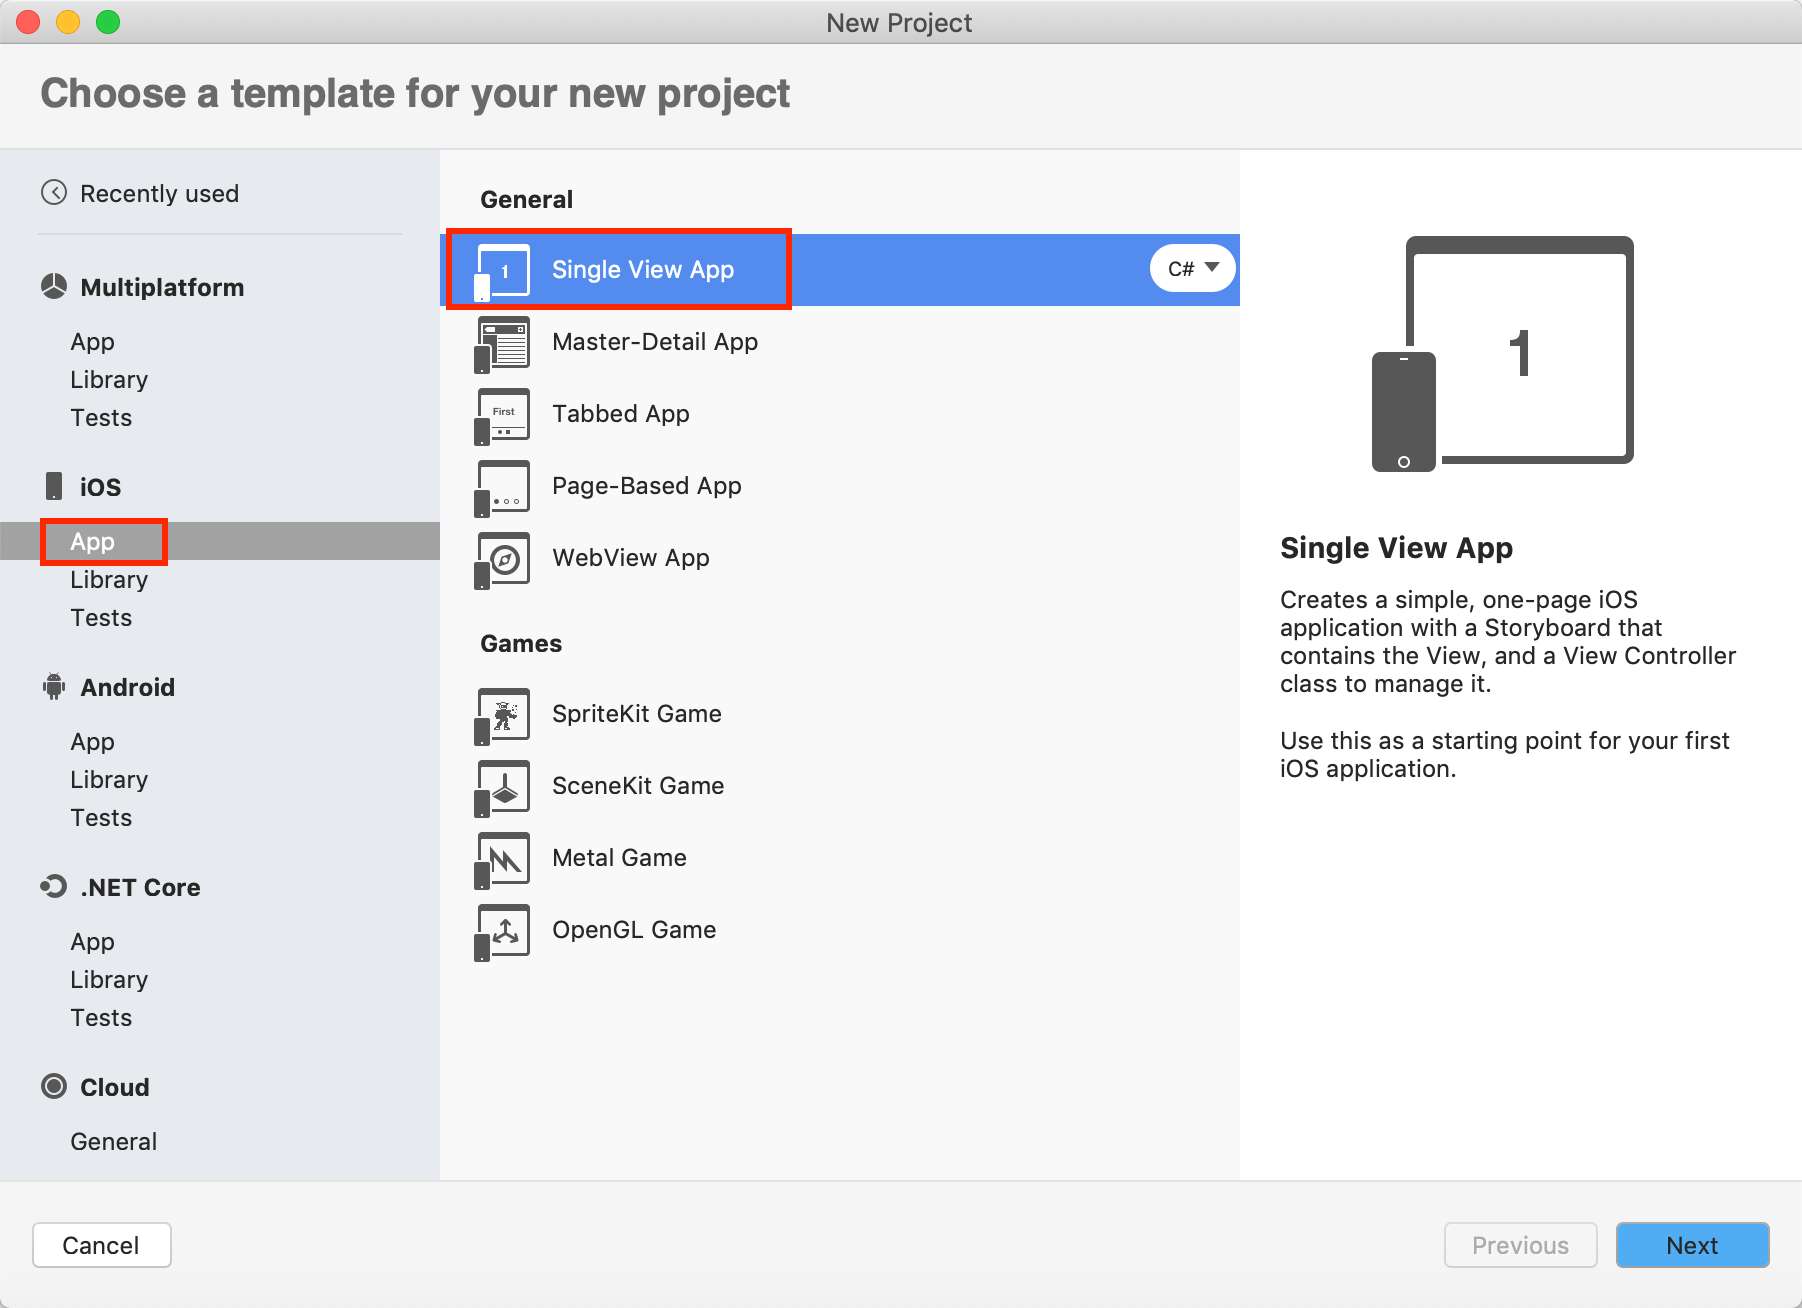Click the Master-Detail App template icon

tap(502, 344)
